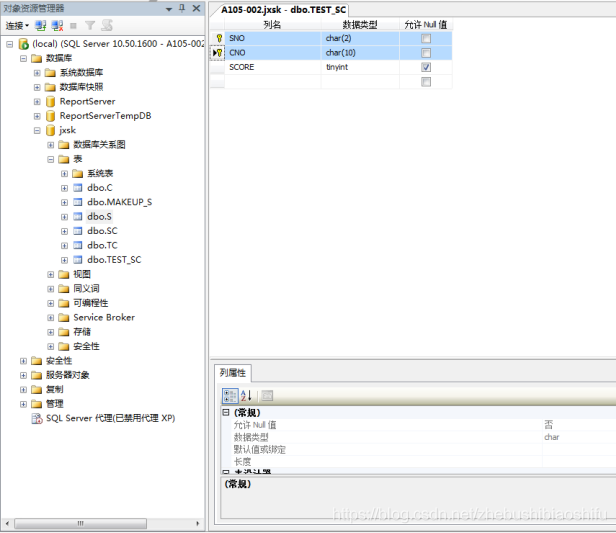Click the dbo.SC table icon
This screenshot has width=616, height=533.
click(78, 231)
